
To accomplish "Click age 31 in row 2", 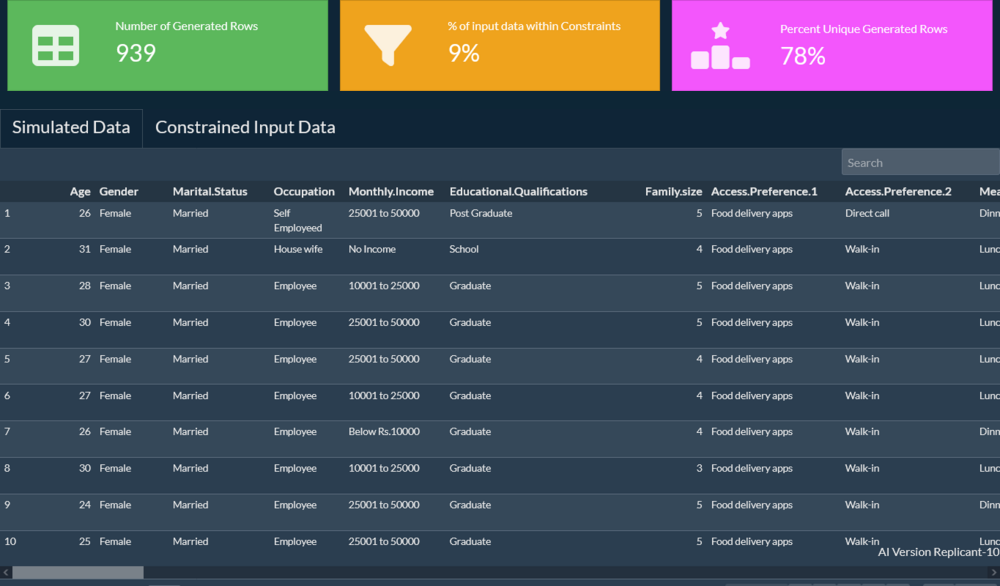I will pyautogui.click(x=85, y=249).
